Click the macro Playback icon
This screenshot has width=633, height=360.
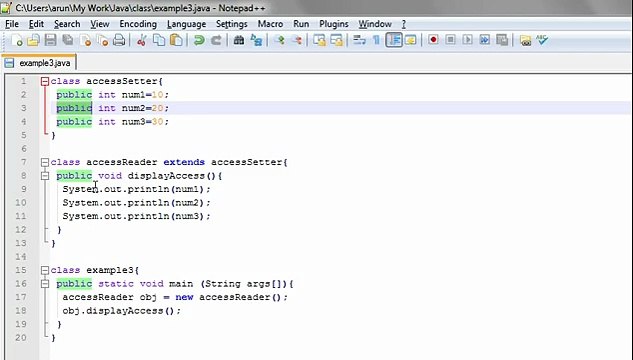467,40
